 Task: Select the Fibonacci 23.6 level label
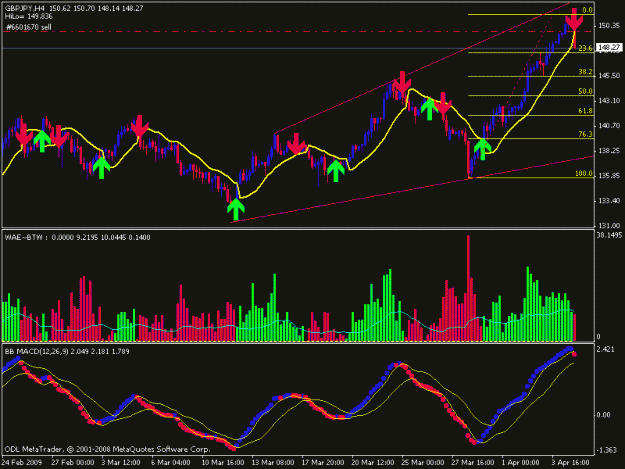pos(585,48)
